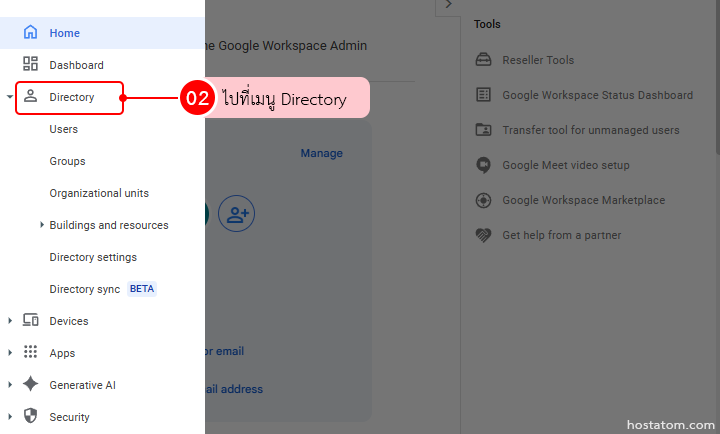
Task: Open Groups under Directory
Action: (67, 161)
